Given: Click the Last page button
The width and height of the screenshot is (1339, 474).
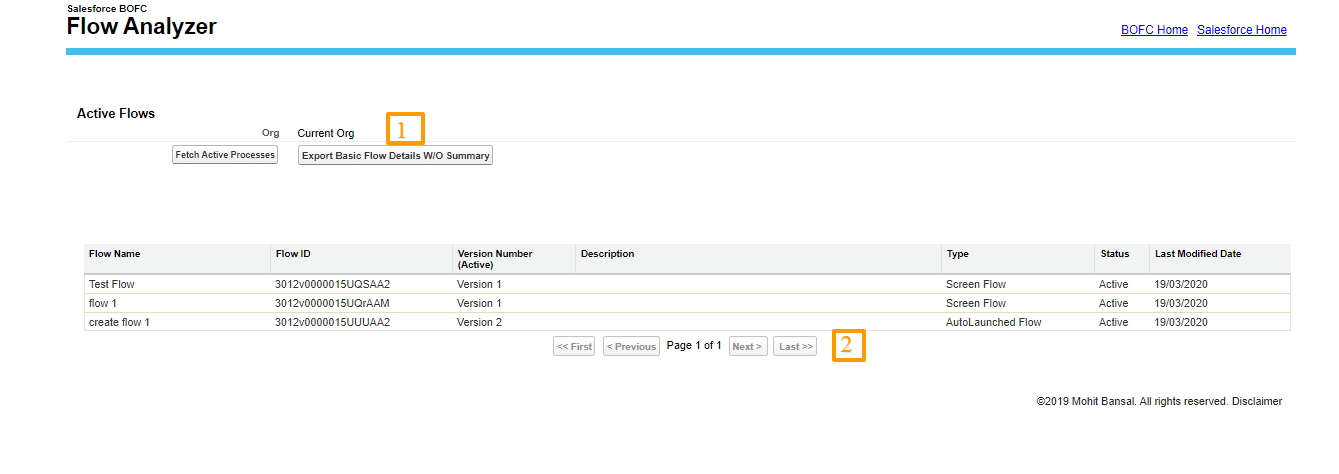Looking at the screenshot, I should tap(795, 346).
